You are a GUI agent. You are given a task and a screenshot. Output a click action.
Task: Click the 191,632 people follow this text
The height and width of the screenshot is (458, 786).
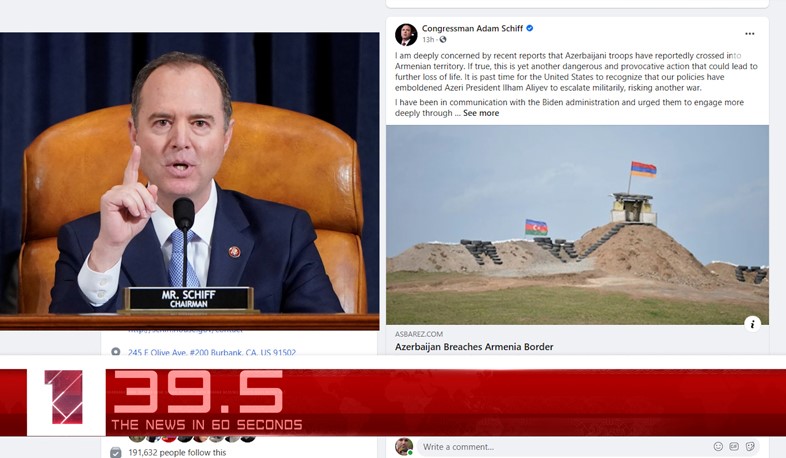pyautogui.click(x=177, y=452)
